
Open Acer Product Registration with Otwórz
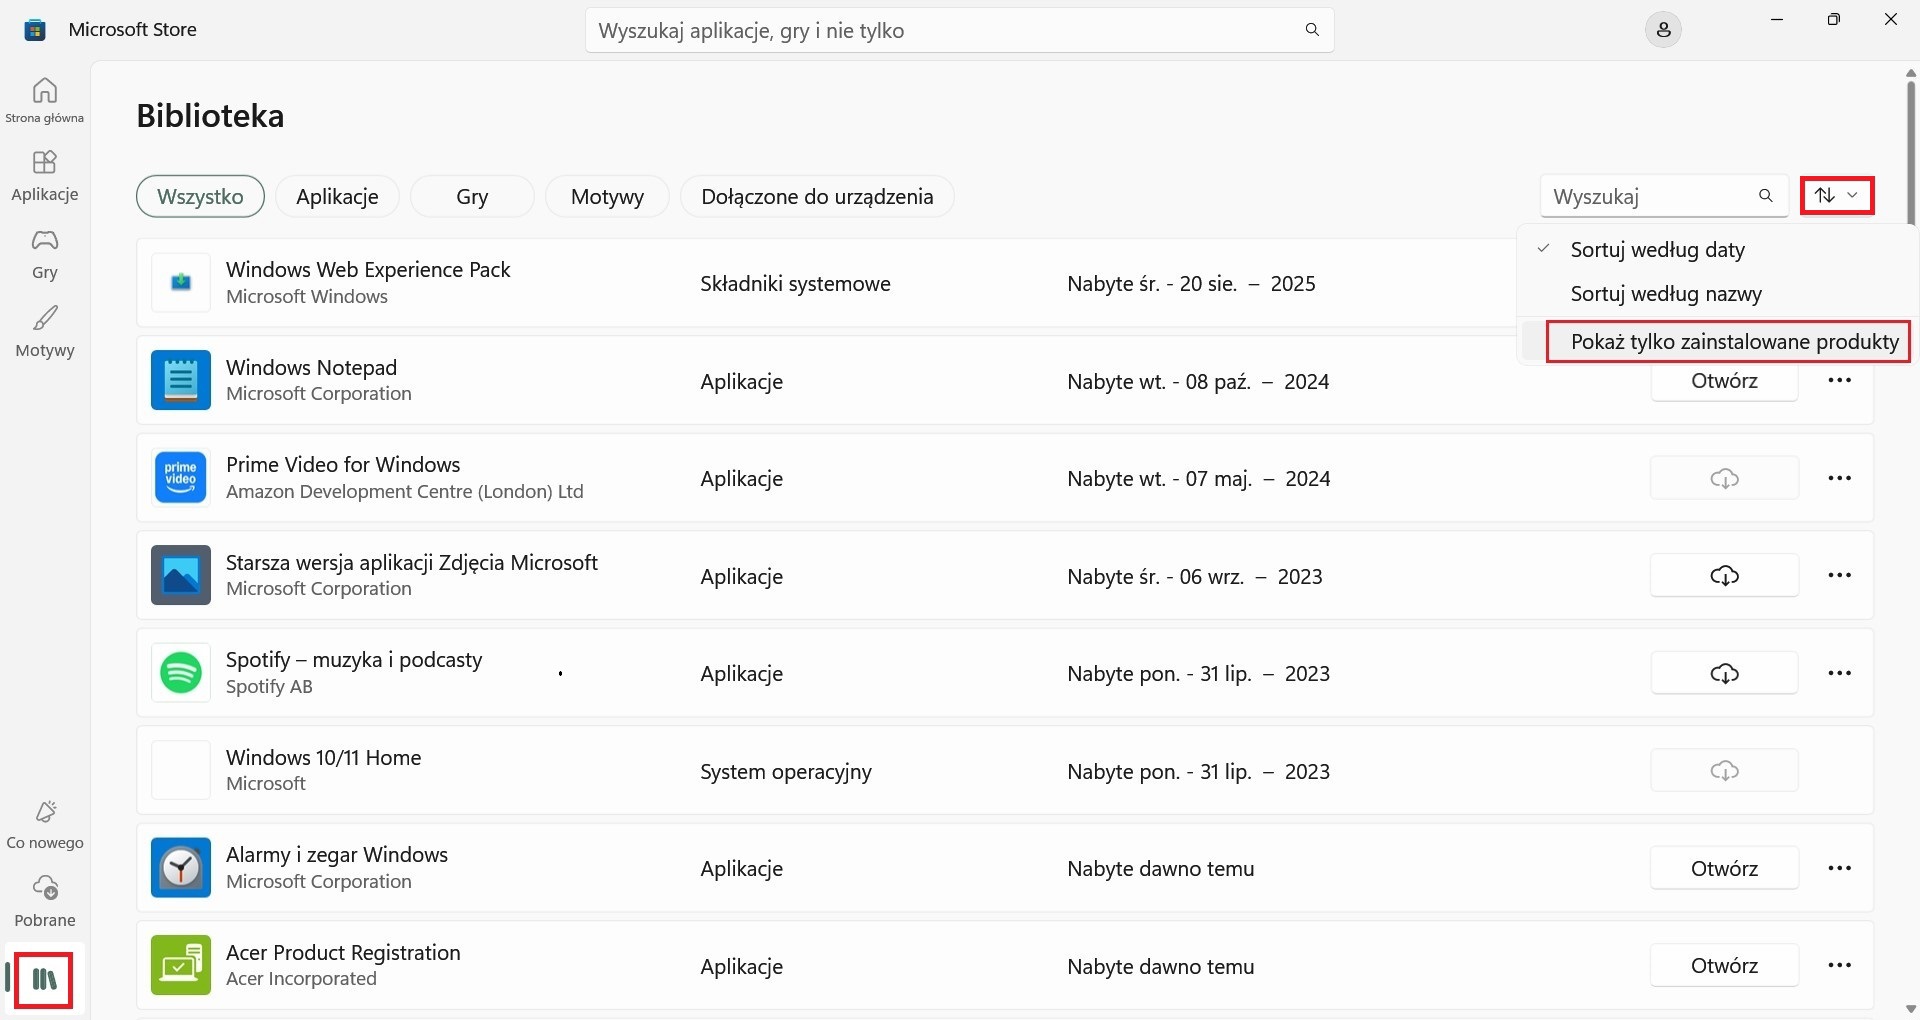[1724, 966]
